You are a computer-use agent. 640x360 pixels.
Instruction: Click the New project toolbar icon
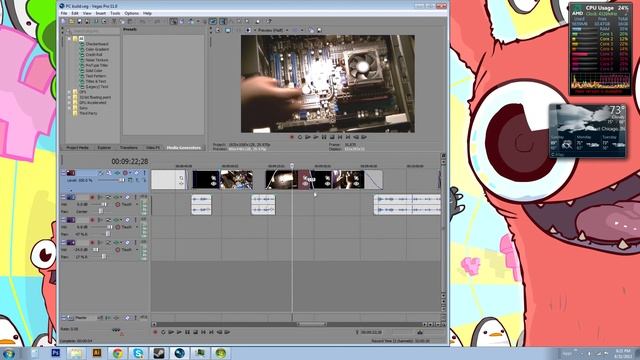coord(63,21)
